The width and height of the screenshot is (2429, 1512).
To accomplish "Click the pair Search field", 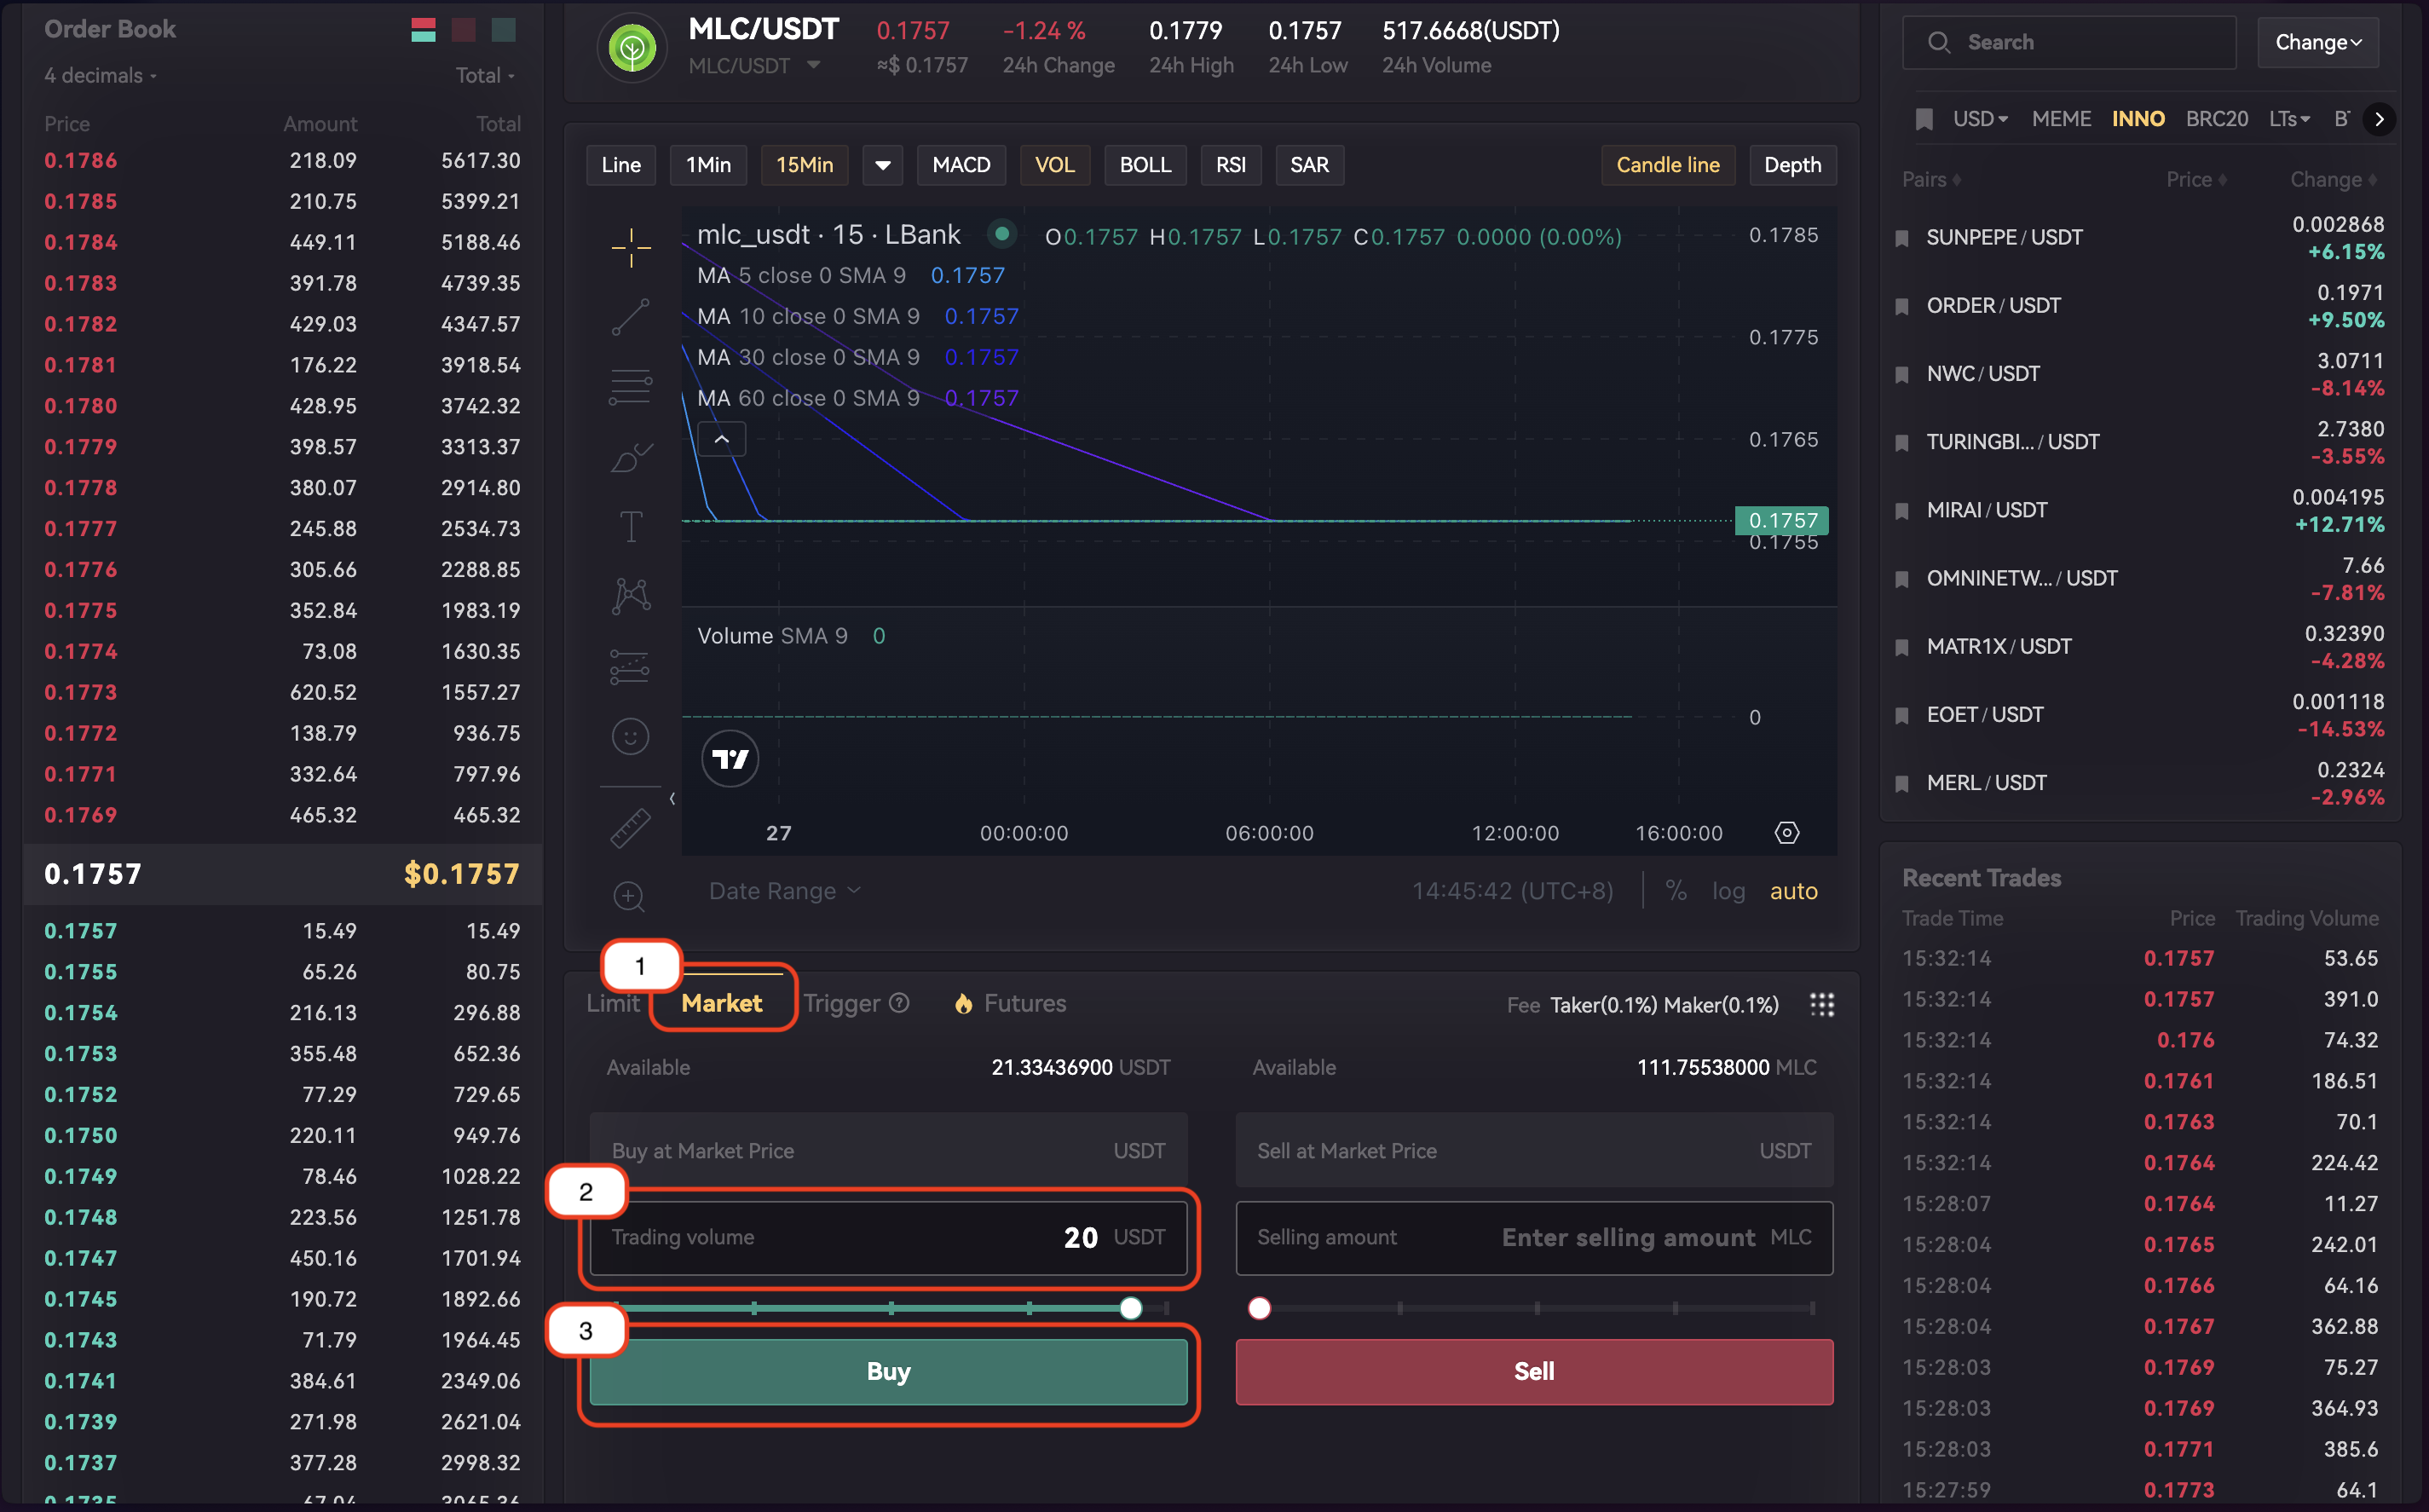I will point(2069,42).
